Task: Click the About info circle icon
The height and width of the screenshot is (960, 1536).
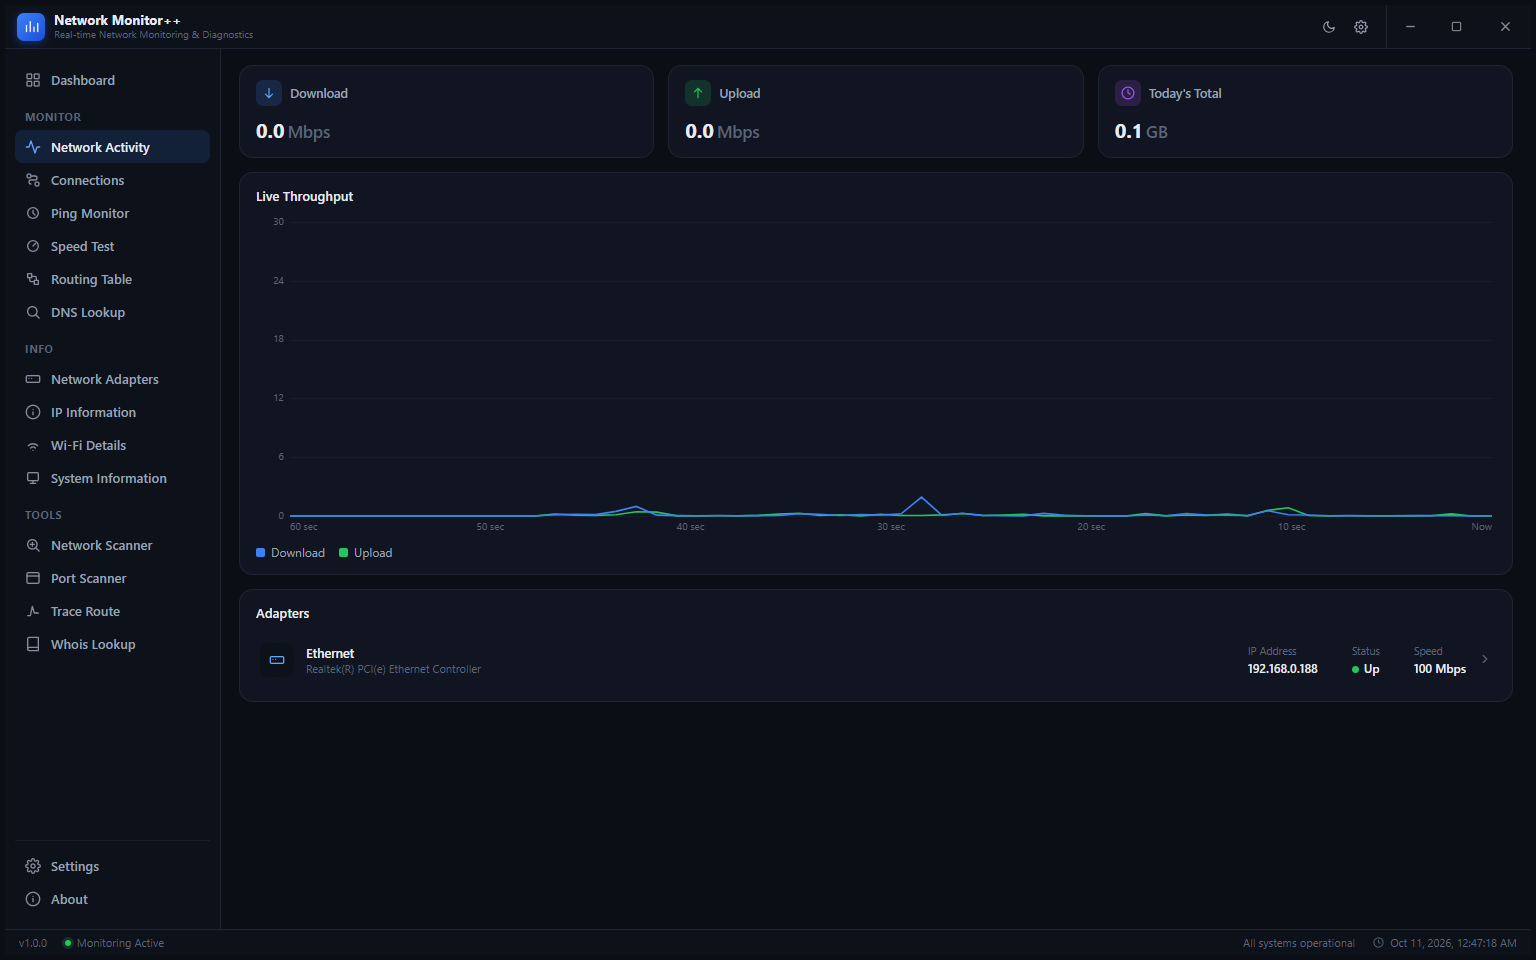Action: point(33,899)
